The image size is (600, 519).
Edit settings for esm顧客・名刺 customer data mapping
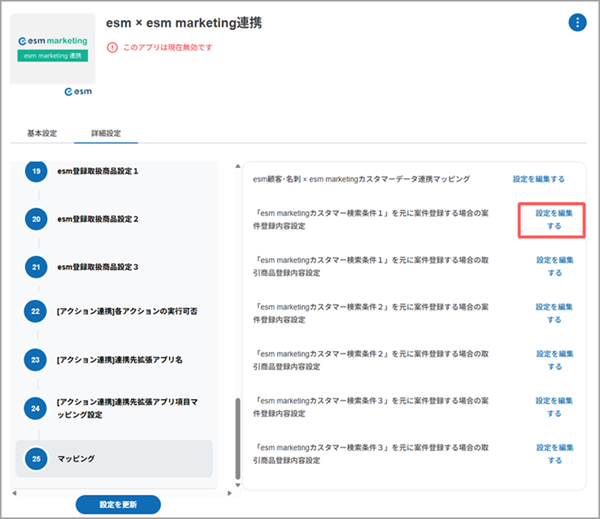click(539, 179)
